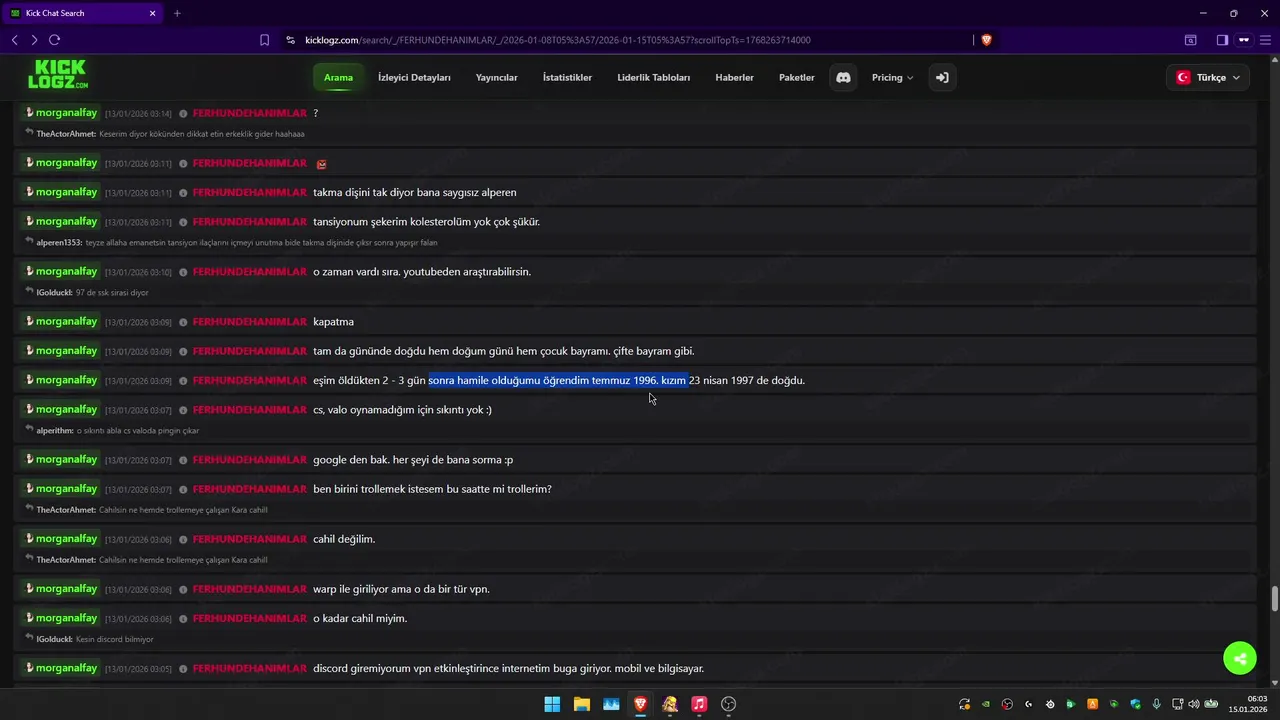1280x720 pixels.
Task: Select the Arama nav tab
Action: [338, 77]
